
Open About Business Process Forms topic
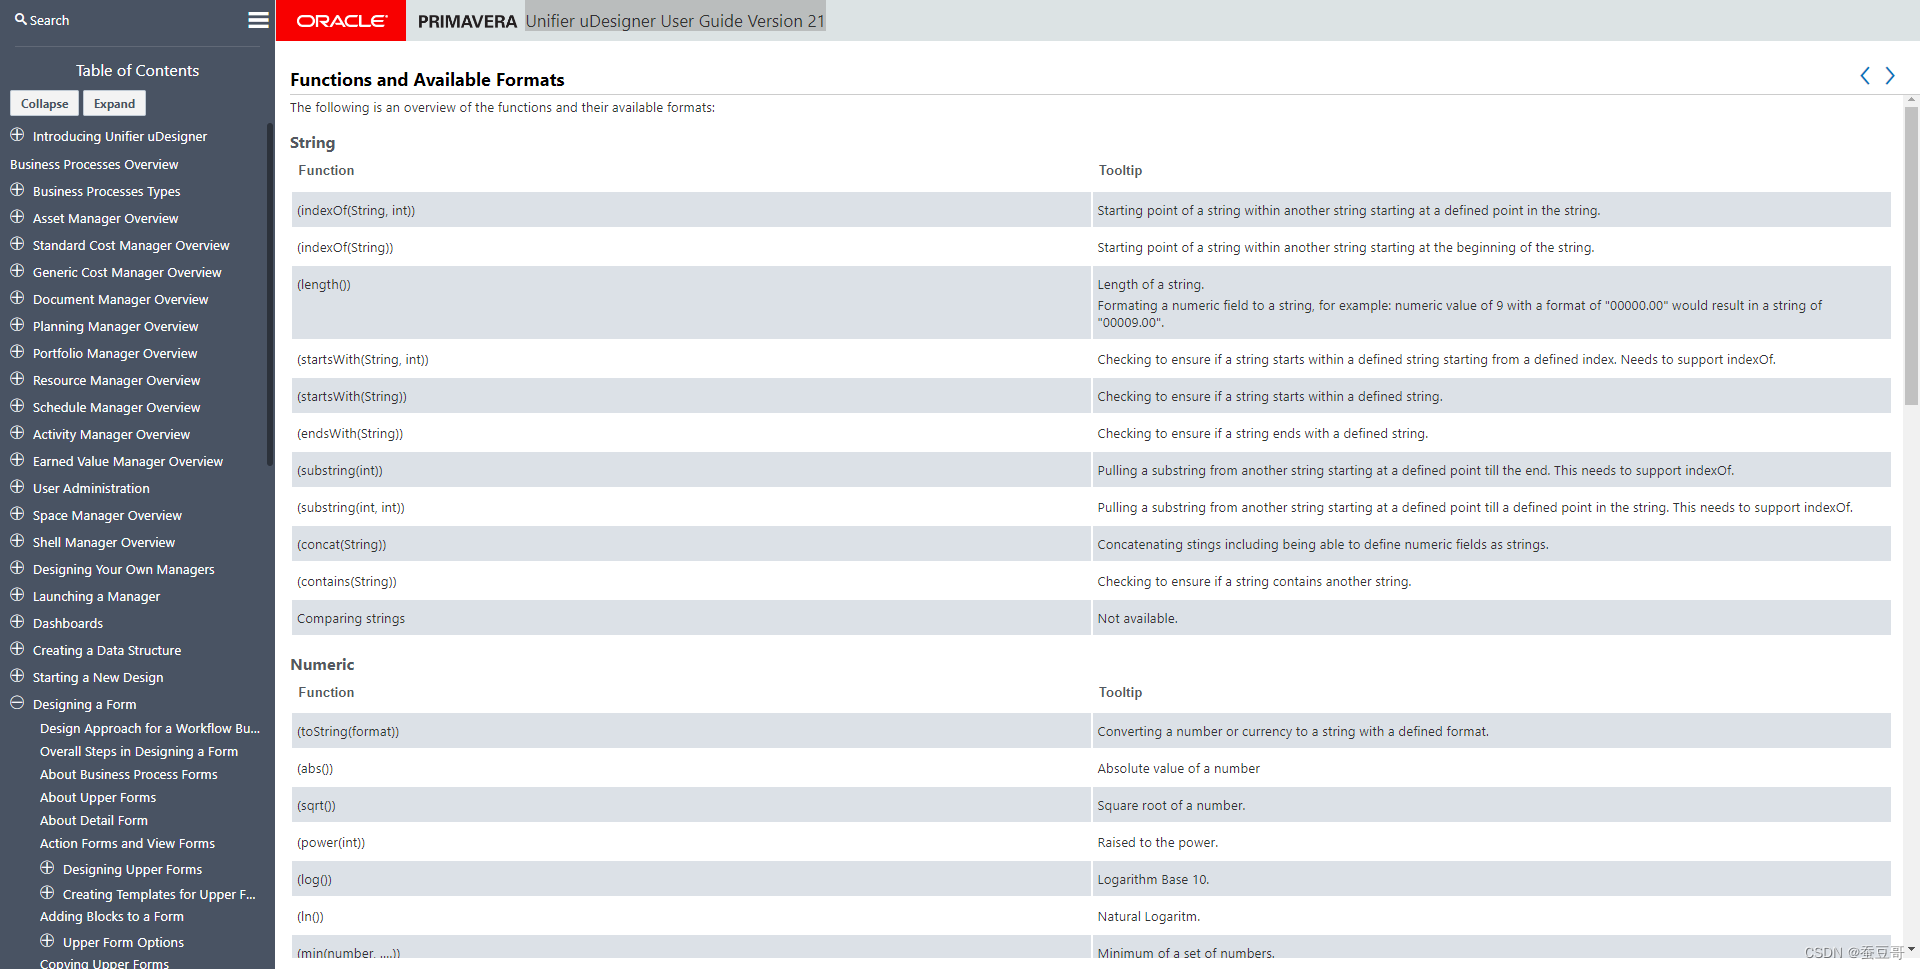129,775
